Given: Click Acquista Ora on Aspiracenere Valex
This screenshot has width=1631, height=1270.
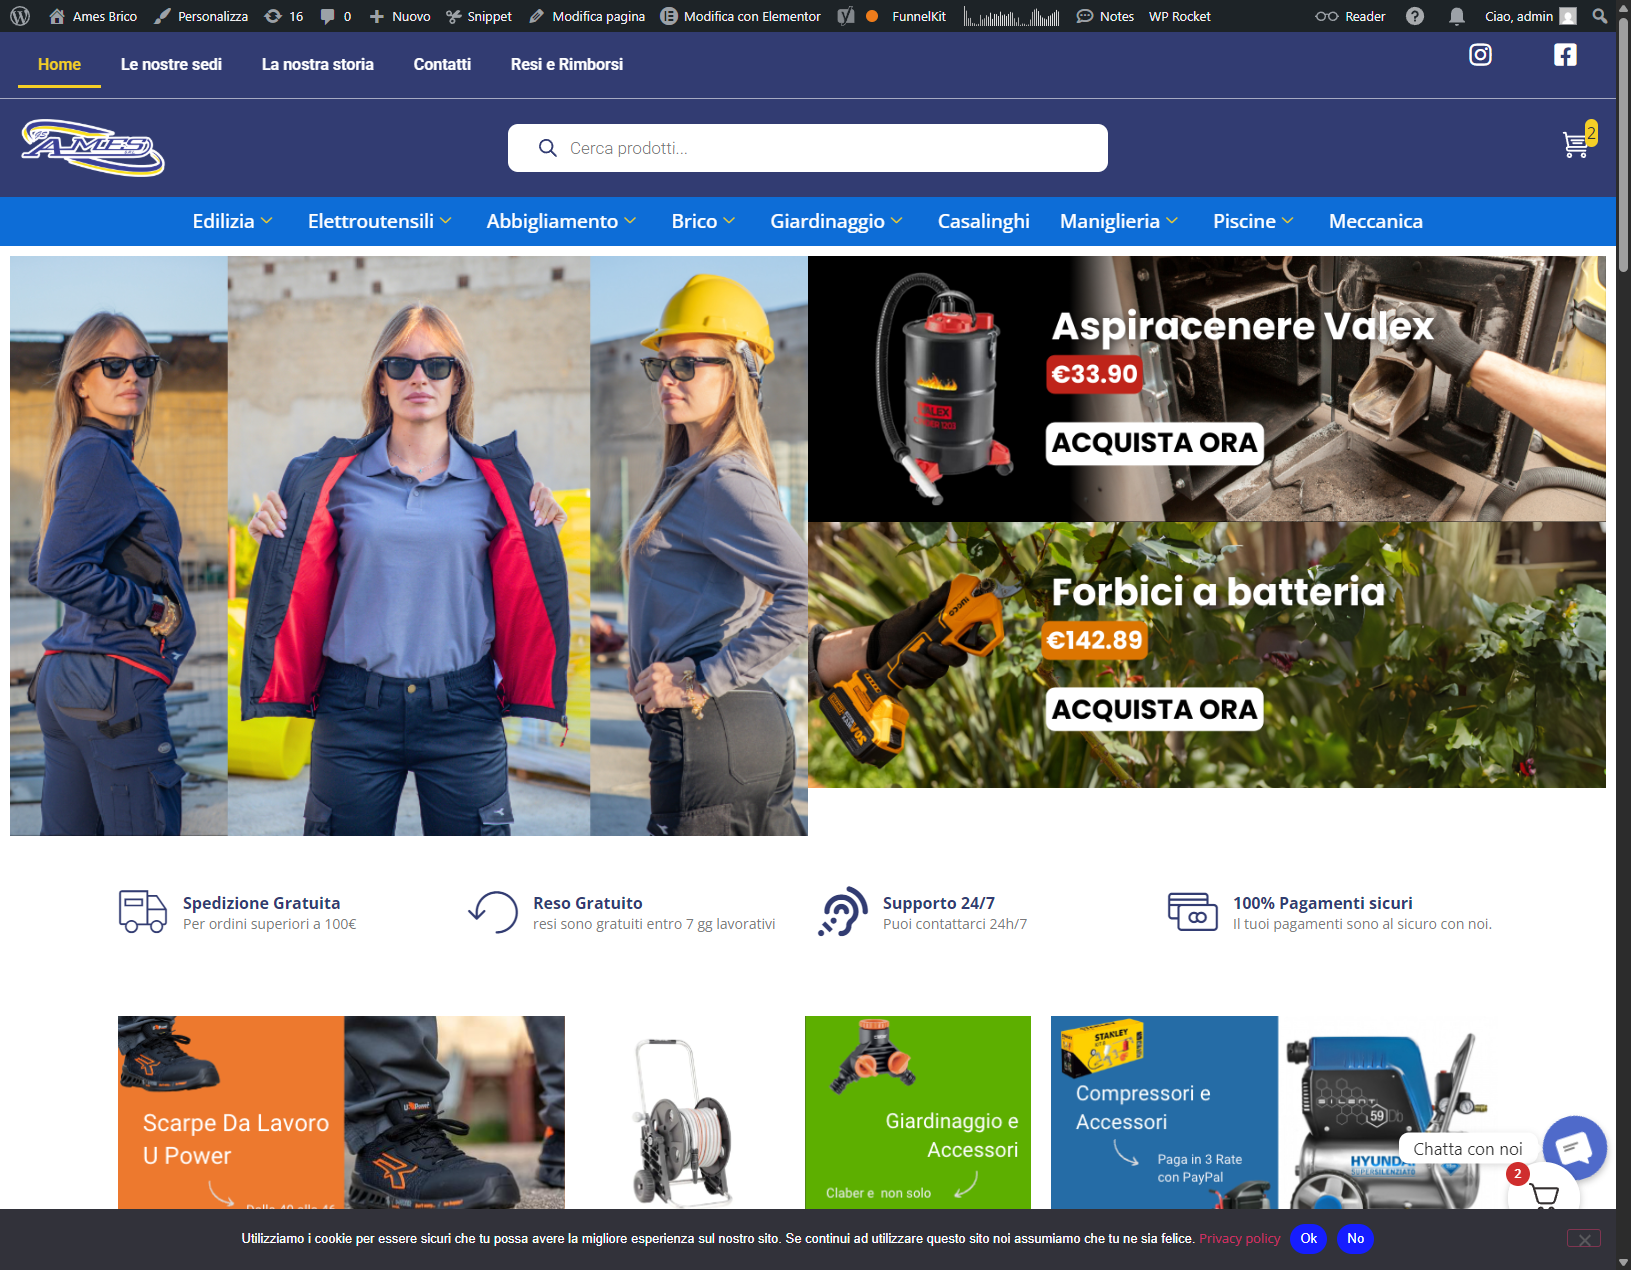Looking at the screenshot, I should (1155, 443).
